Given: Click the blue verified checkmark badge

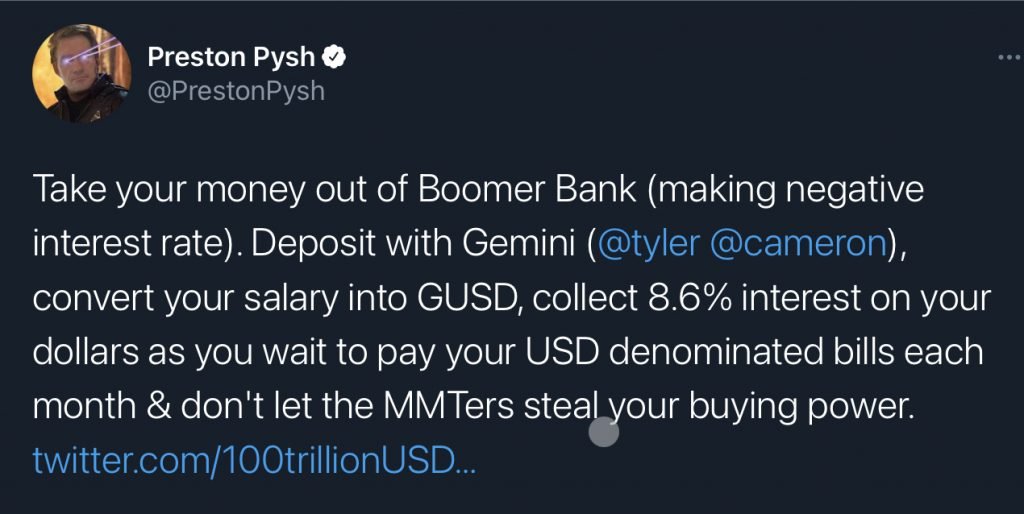Looking at the screenshot, I should click(335, 57).
